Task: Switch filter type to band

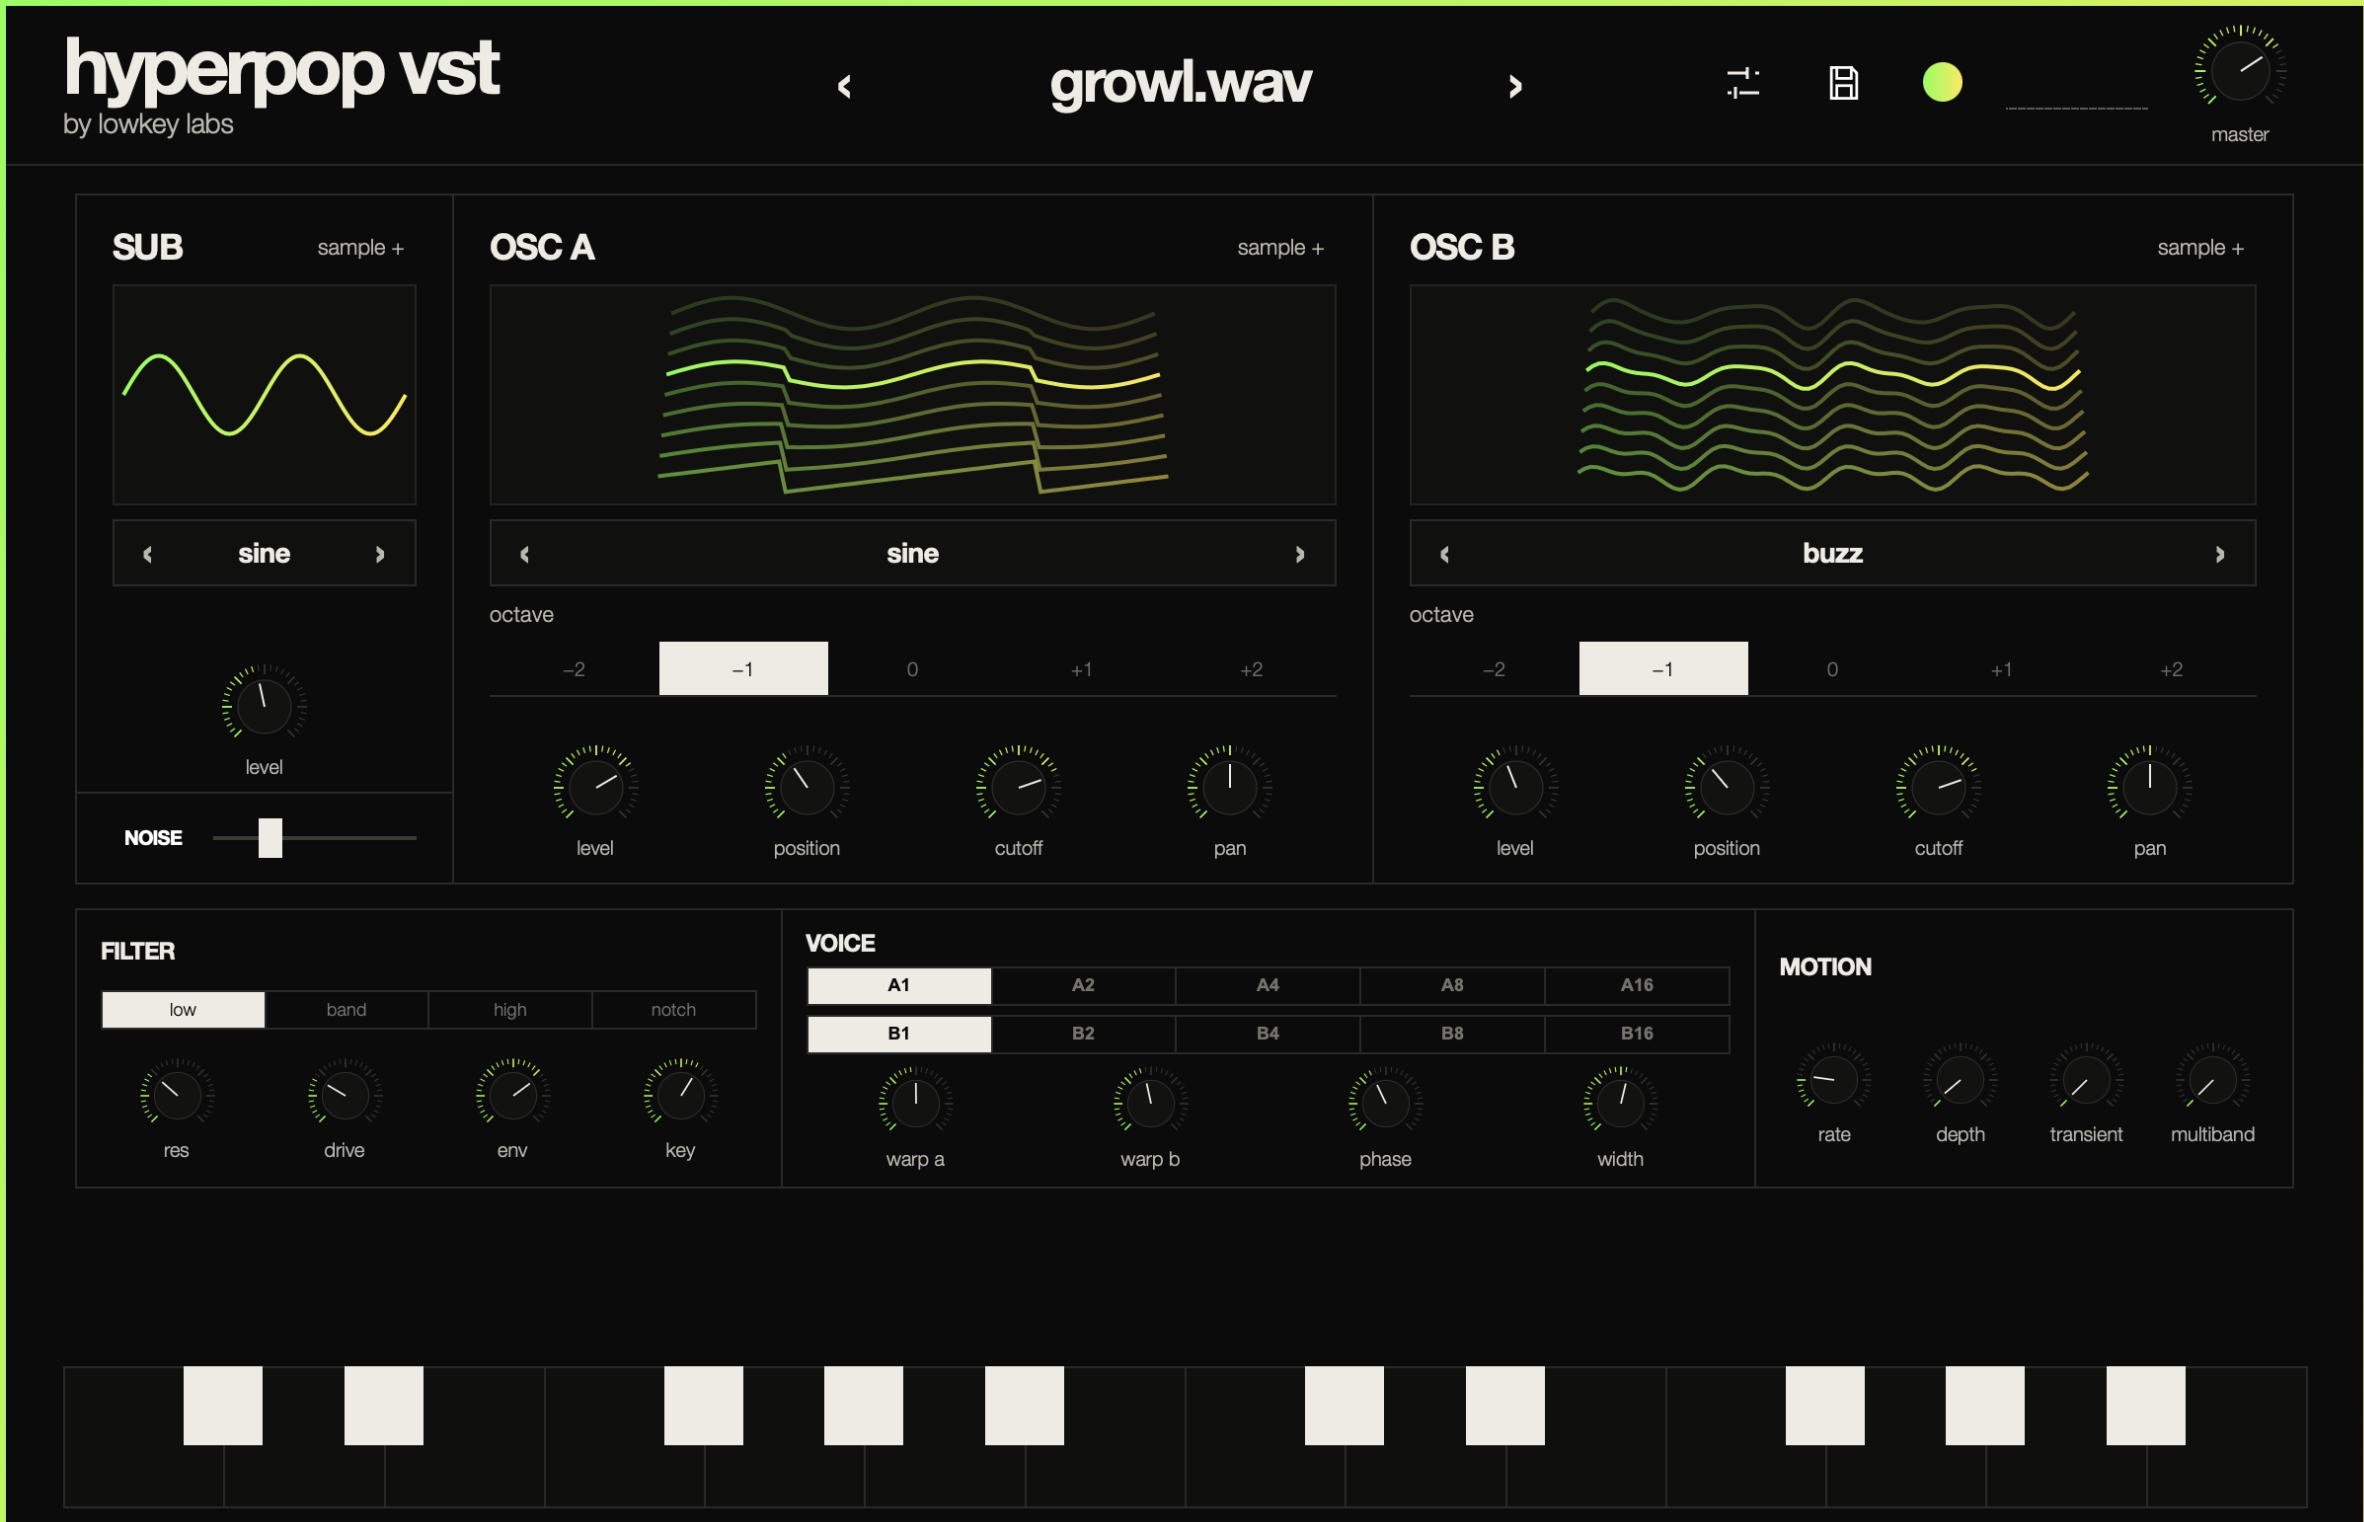Action: 346,1010
